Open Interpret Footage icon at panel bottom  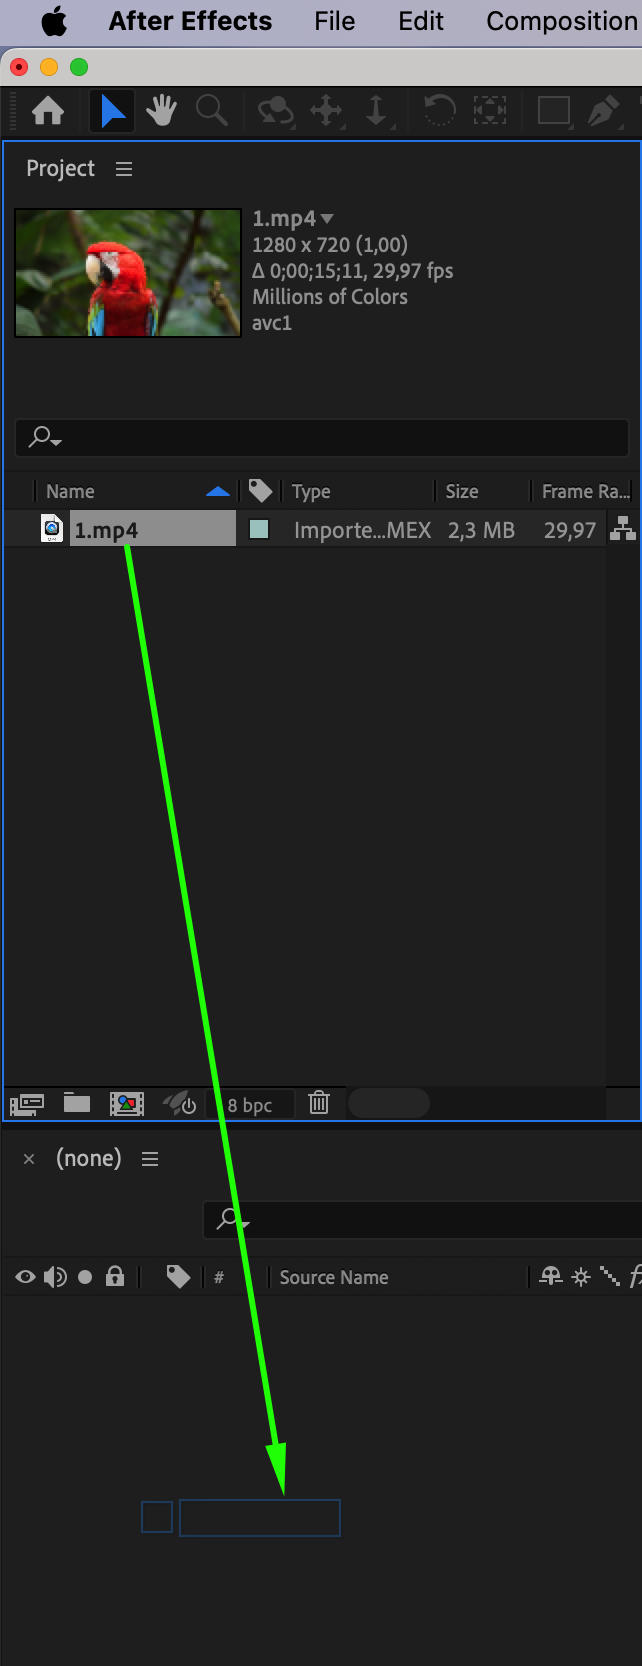pyautogui.click(x=27, y=1104)
